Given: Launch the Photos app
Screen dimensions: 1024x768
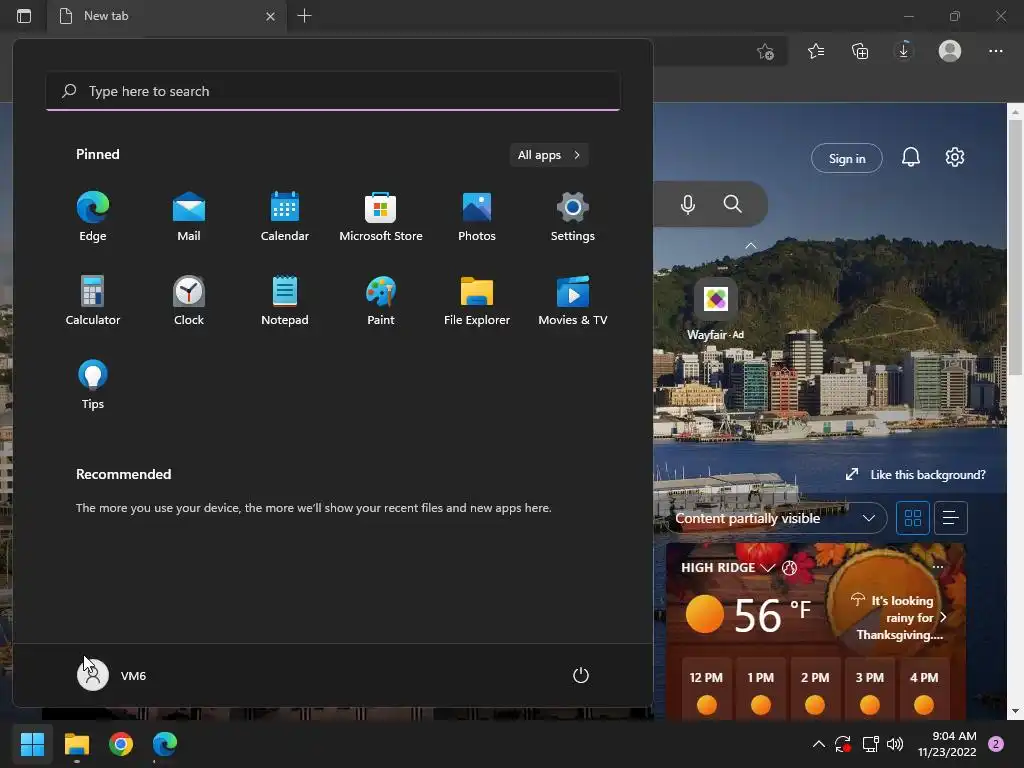Looking at the screenshot, I should [x=477, y=217].
